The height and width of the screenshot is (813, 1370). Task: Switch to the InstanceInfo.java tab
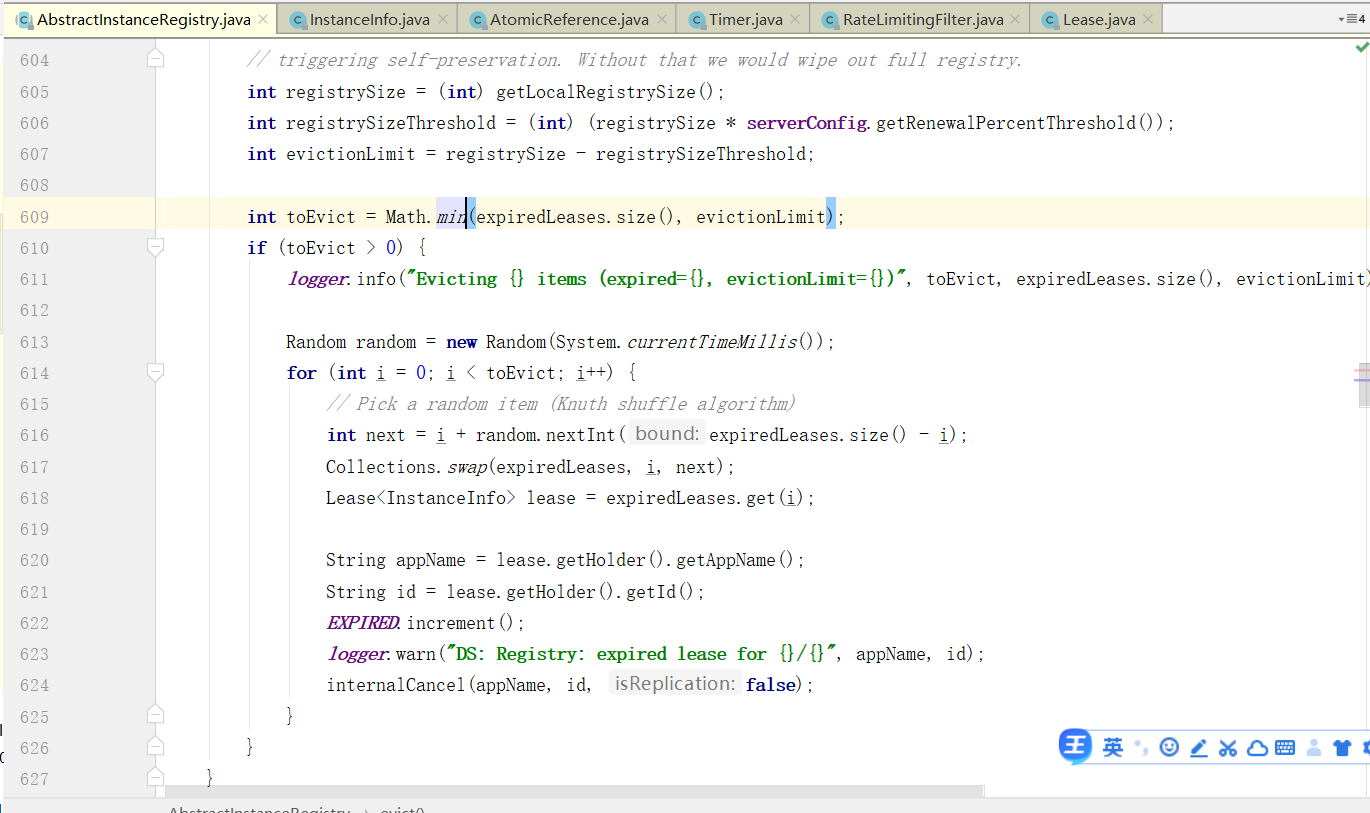tap(369, 19)
